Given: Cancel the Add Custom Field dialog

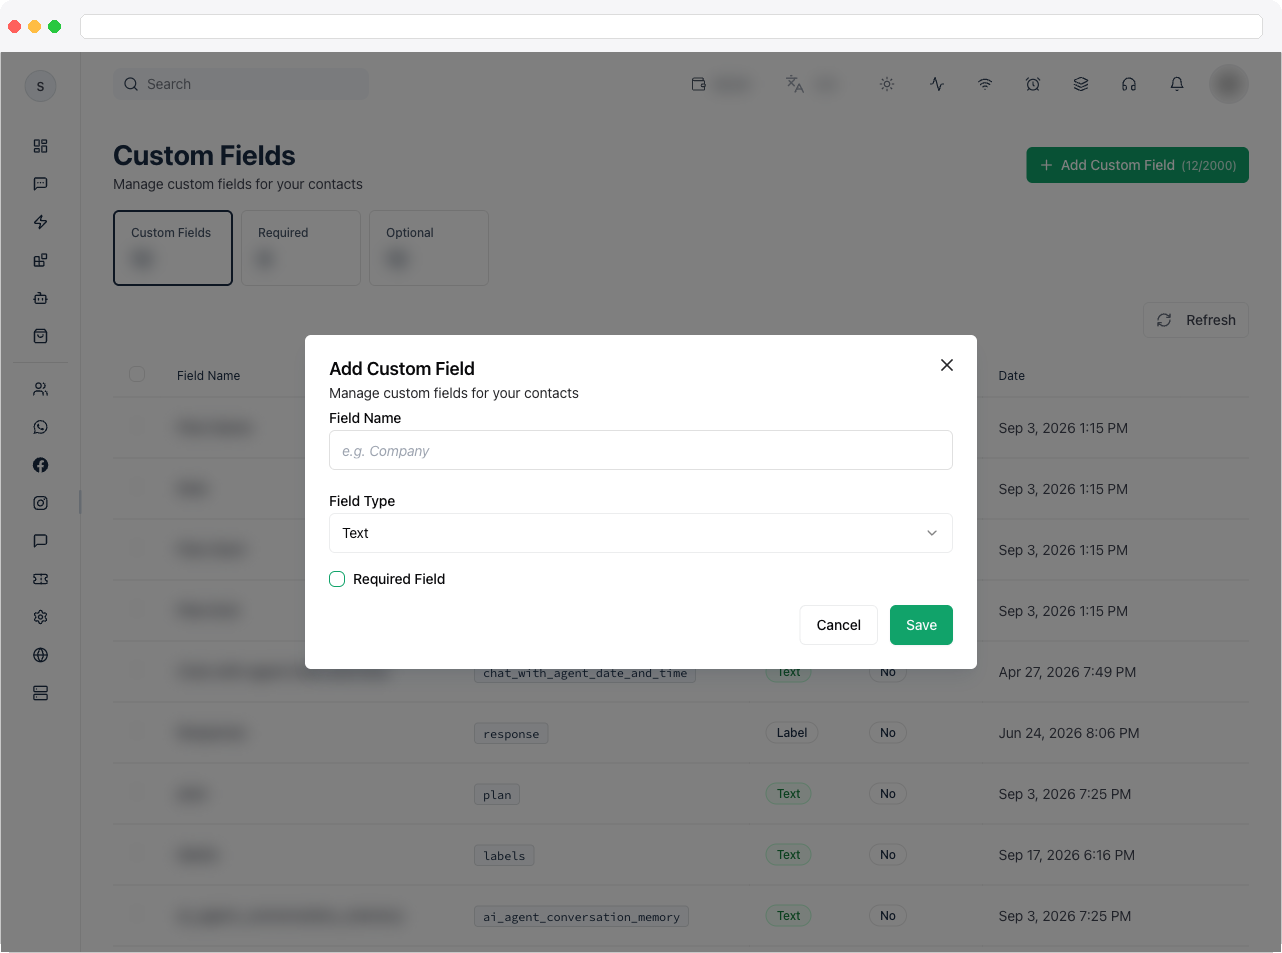Looking at the screenshot, I should coord(838,625).
